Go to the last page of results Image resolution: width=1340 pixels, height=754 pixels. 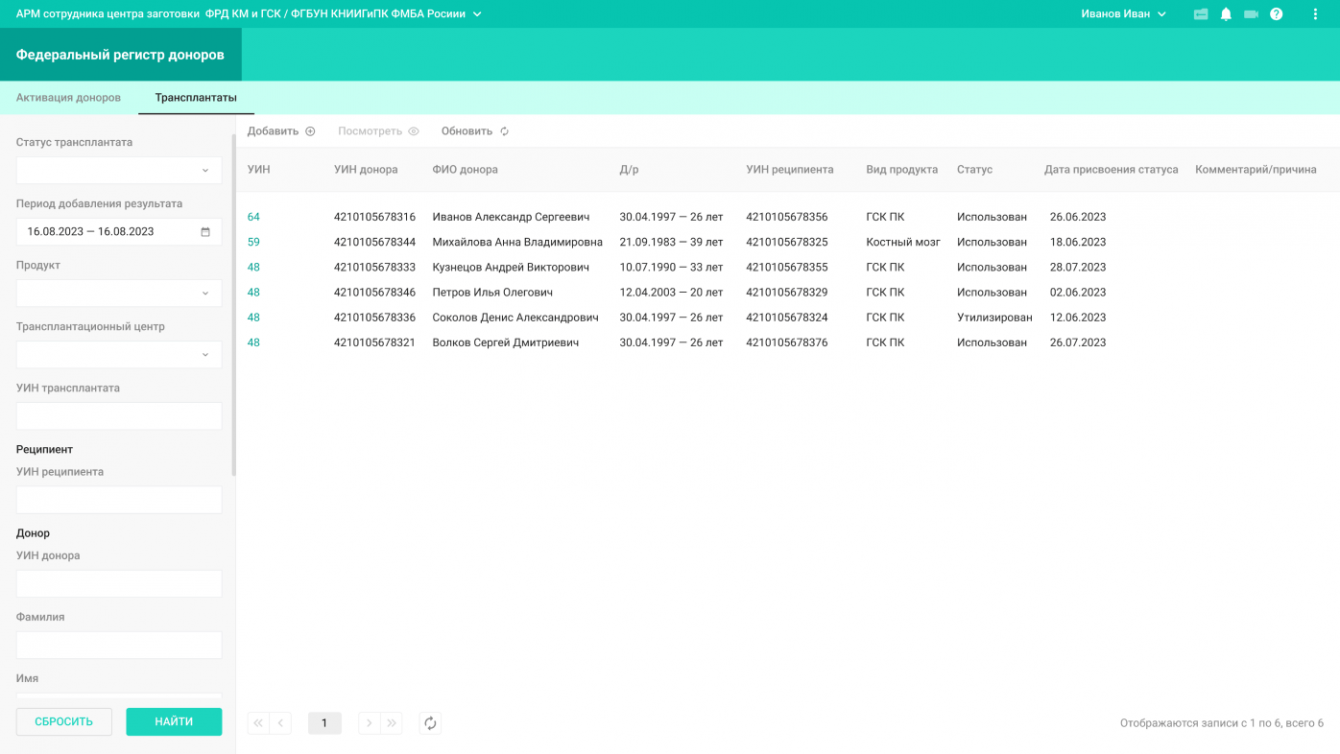coord(392,723)
